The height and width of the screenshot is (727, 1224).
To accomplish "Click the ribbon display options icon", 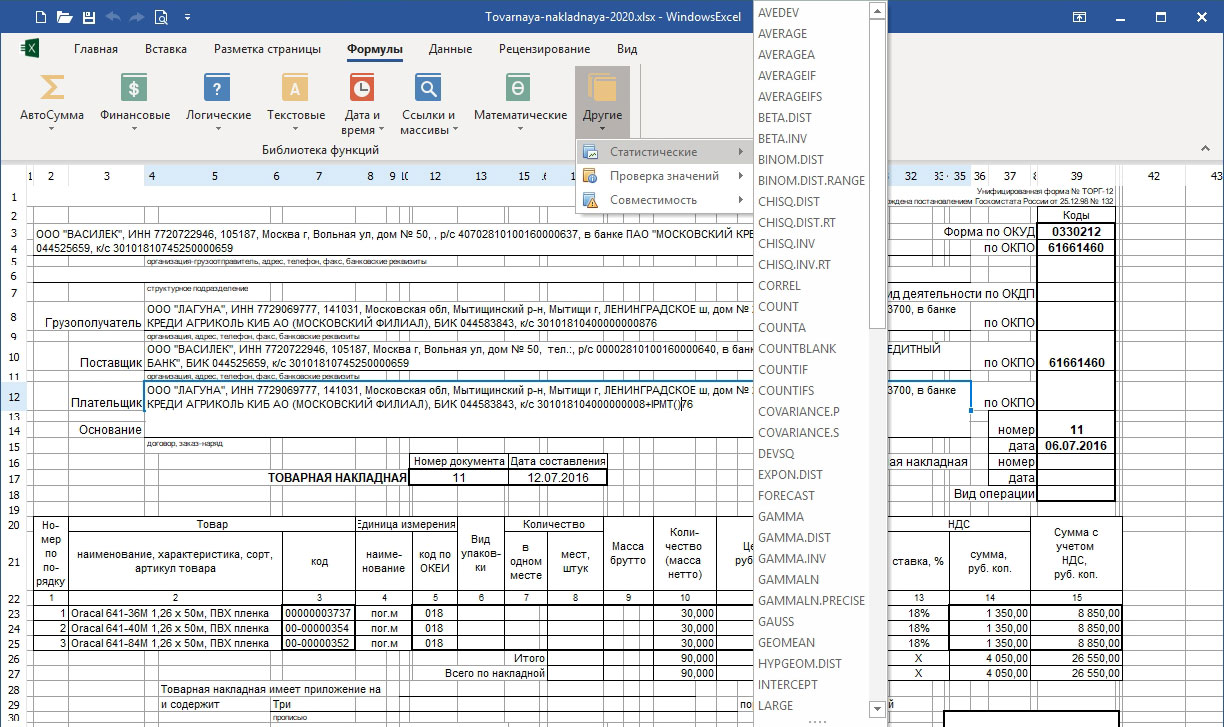I will pyautogui.click(x=1080, y=17).
